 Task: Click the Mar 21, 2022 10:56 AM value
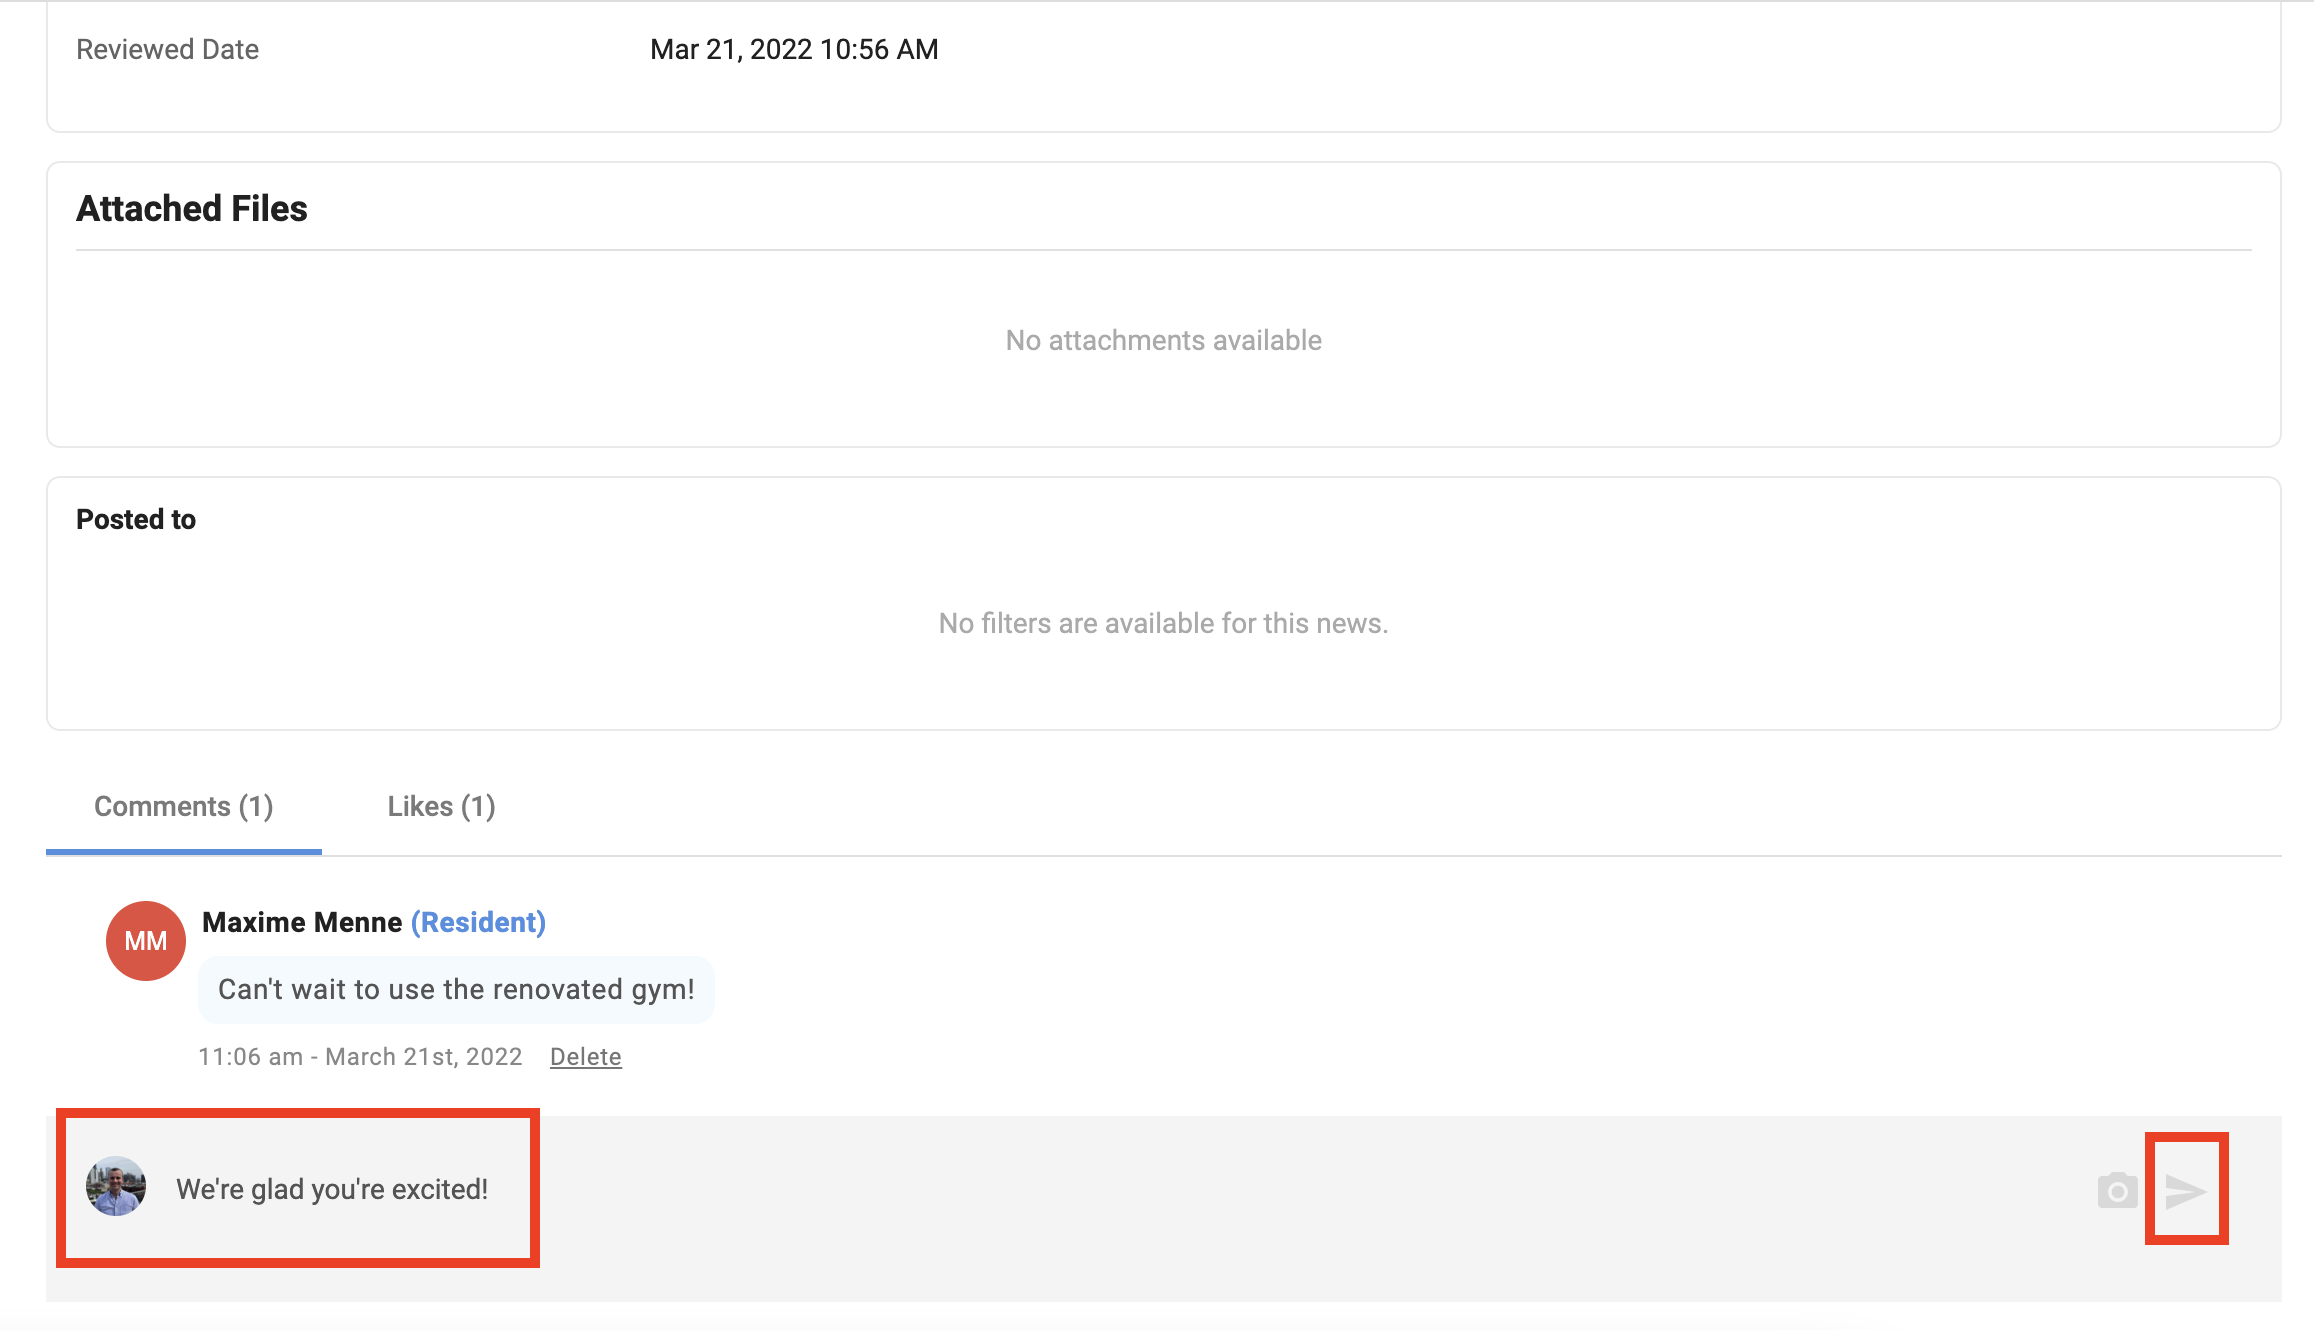794,50
